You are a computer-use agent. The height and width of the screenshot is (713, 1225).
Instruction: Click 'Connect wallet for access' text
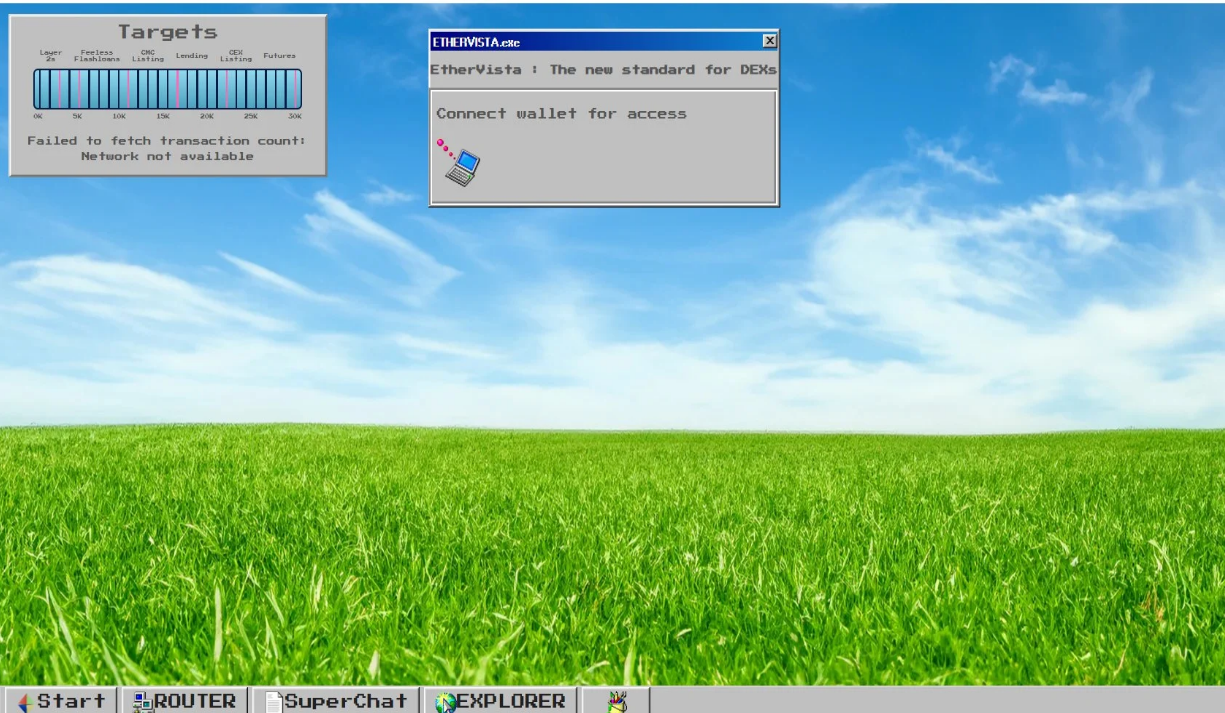pyautogui.click(x=561, y=114)
